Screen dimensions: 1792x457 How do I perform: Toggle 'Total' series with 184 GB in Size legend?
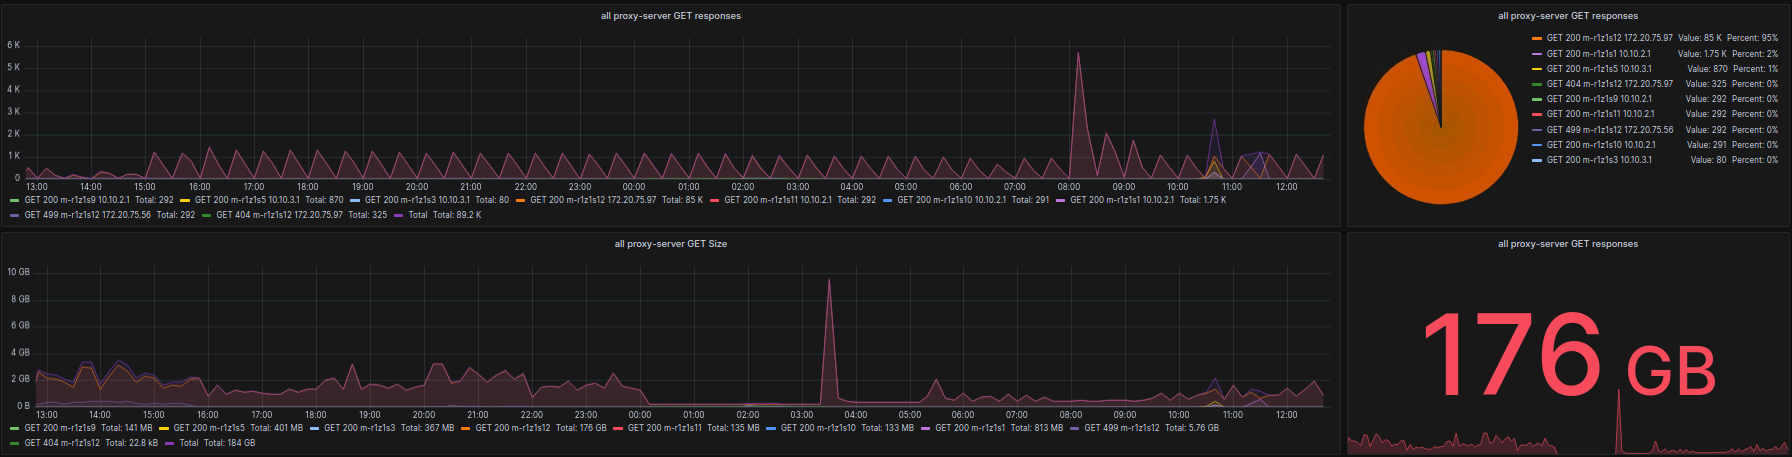(x=188, y=443)
